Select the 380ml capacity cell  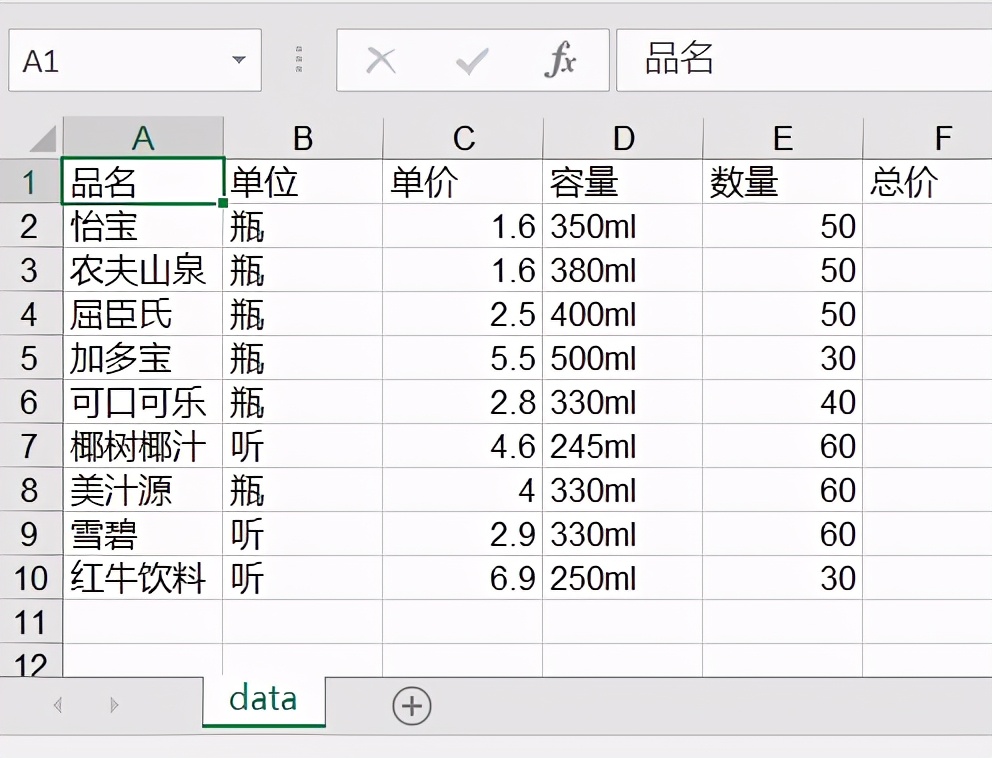tap(623, 270)
